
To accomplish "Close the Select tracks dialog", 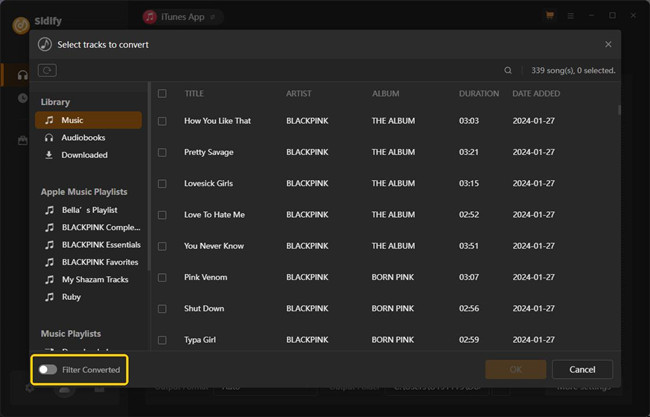I will (x=608, y=44).
